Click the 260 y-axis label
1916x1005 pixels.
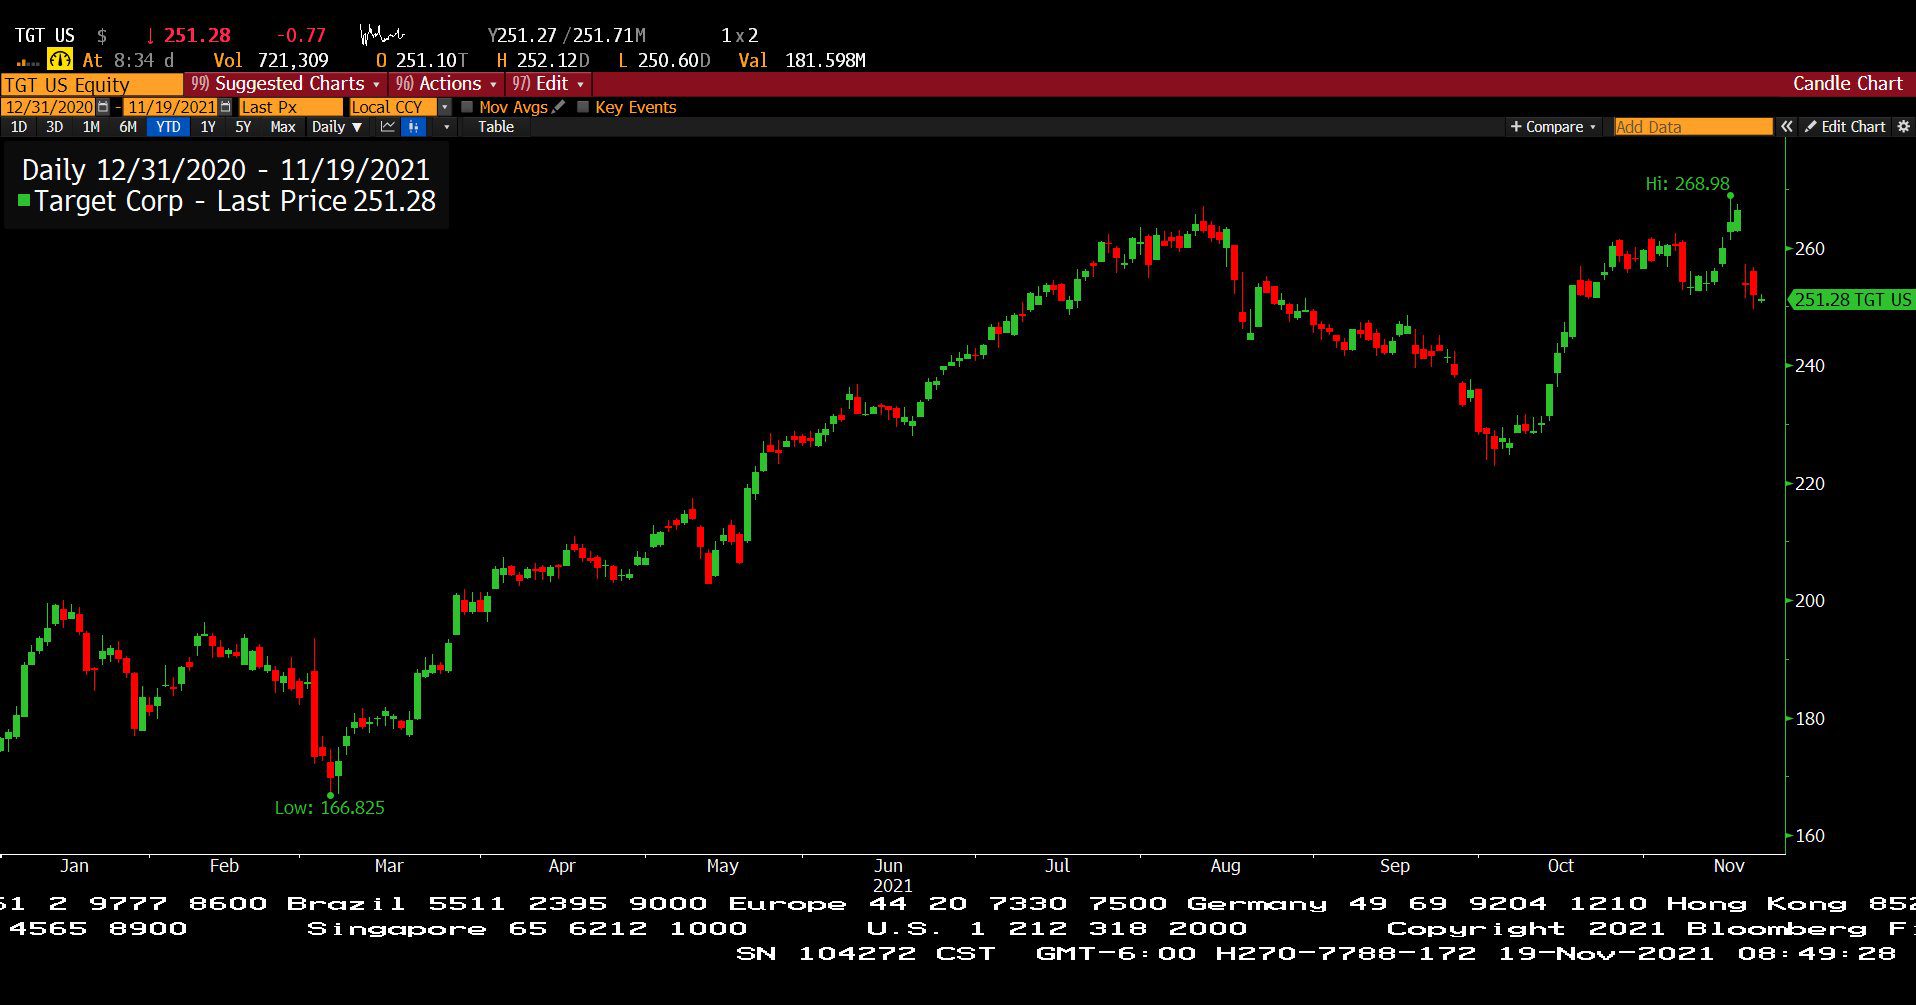click(1810, 248)
